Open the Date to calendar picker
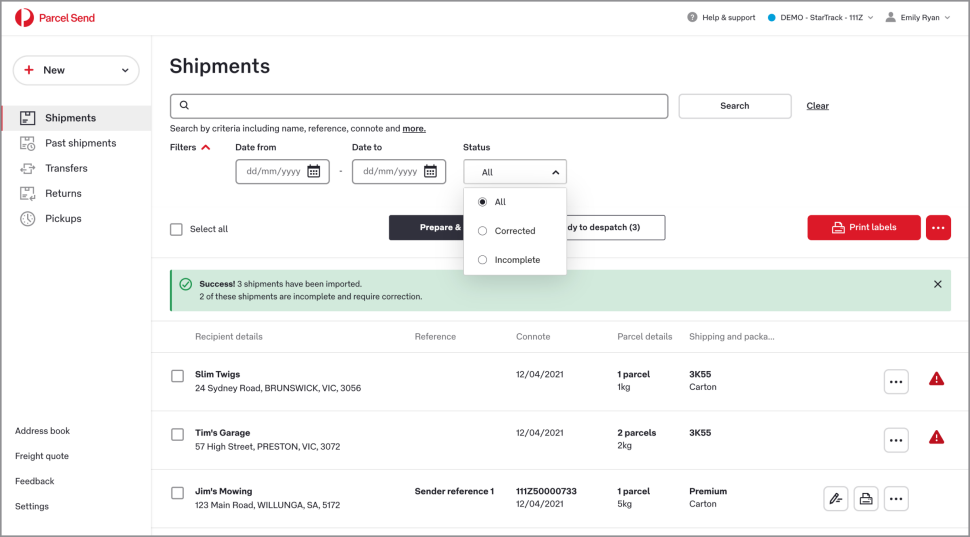The width and height of the screenshot is (970, 537). coord(430,171)
